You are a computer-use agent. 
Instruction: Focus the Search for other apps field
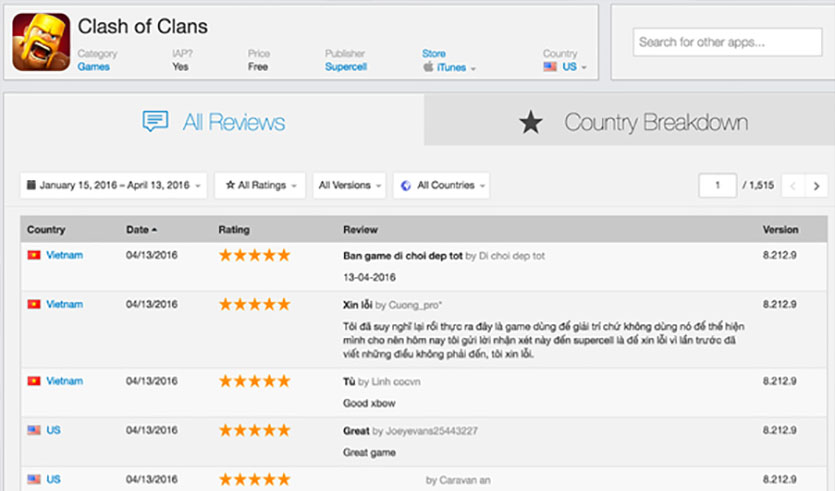click(x=727, y=42)
